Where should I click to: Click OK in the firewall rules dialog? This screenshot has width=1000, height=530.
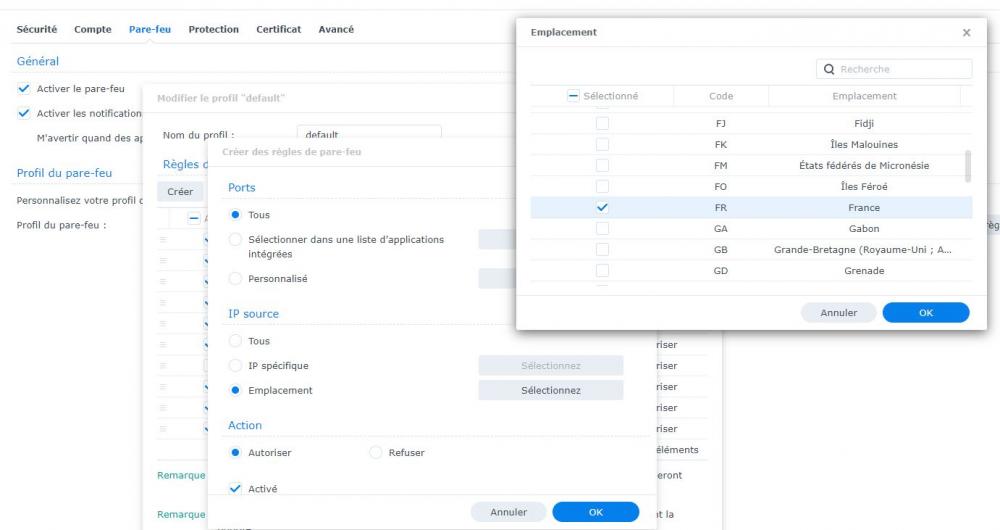click(596, 512)
